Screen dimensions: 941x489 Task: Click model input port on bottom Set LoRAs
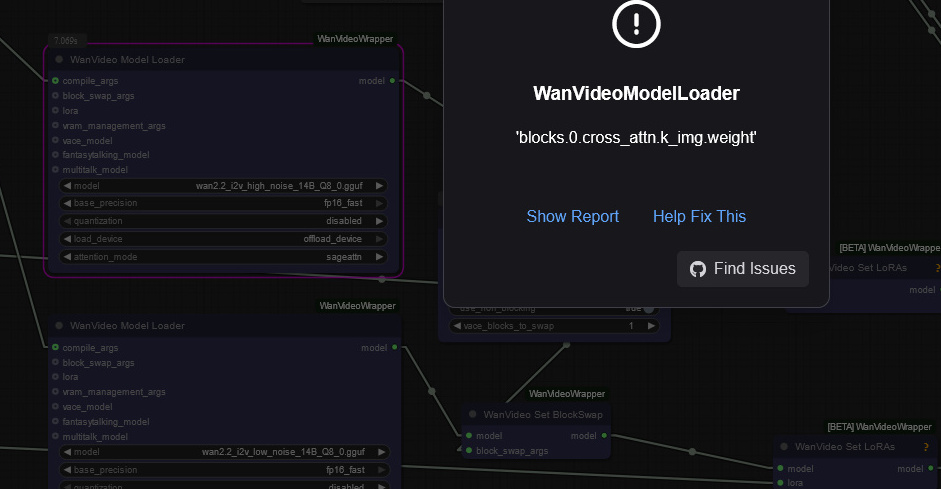click(780, 469)
